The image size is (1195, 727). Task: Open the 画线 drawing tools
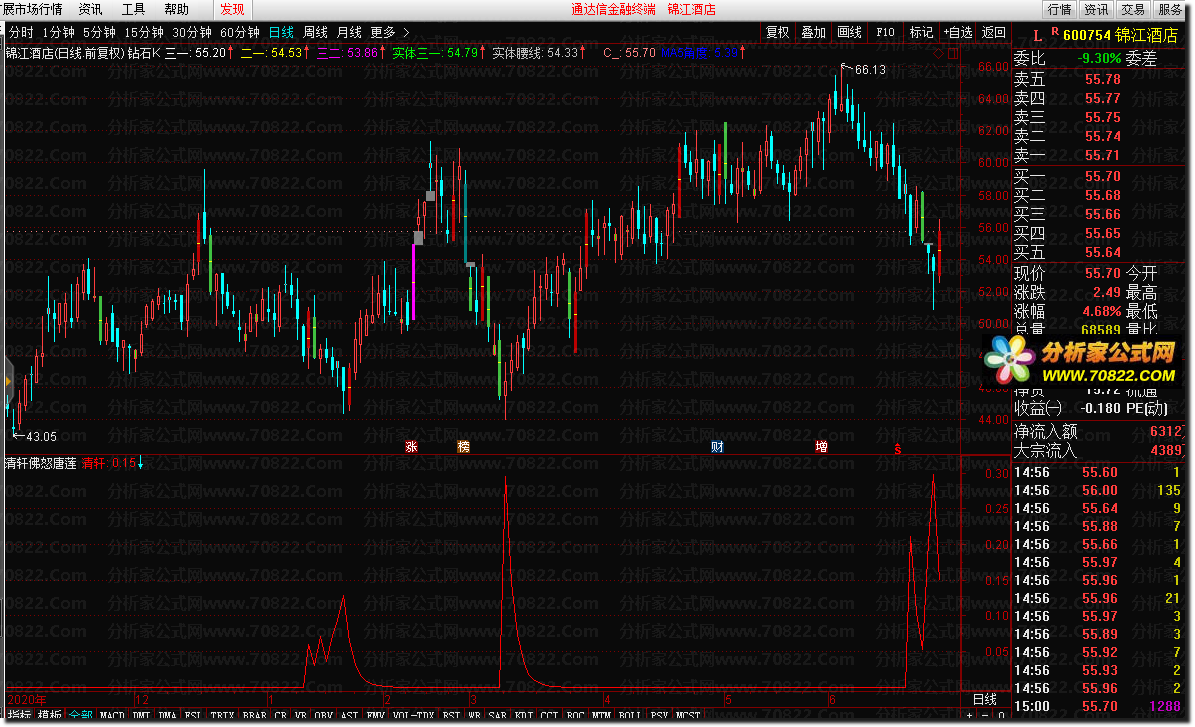point(849,32)
